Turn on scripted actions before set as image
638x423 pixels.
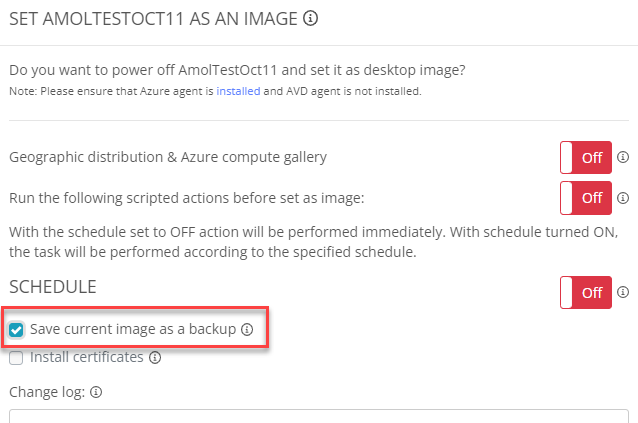coord(586,198)
